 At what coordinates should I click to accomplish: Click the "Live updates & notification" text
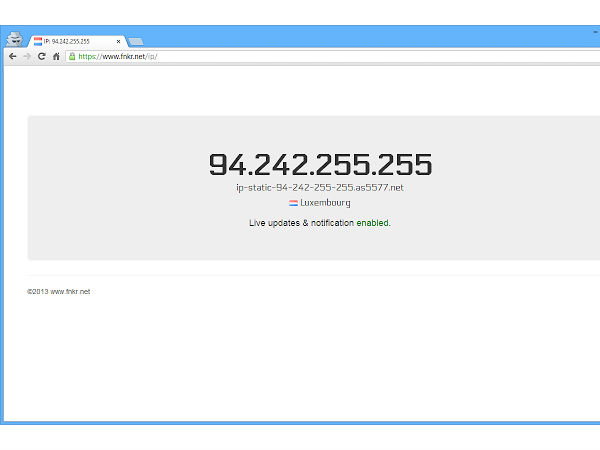tap(301, 223)
